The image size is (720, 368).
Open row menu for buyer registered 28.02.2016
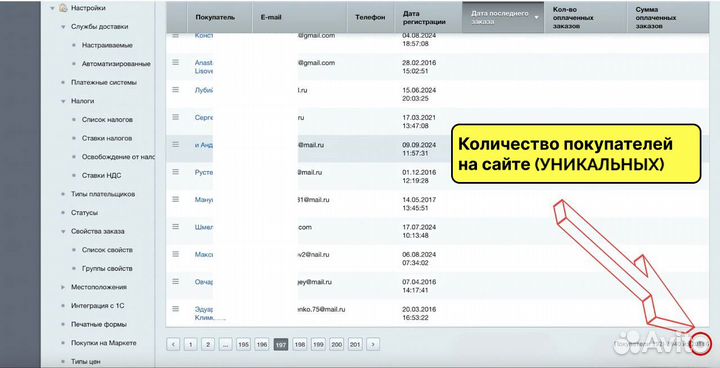coord(175,62)
